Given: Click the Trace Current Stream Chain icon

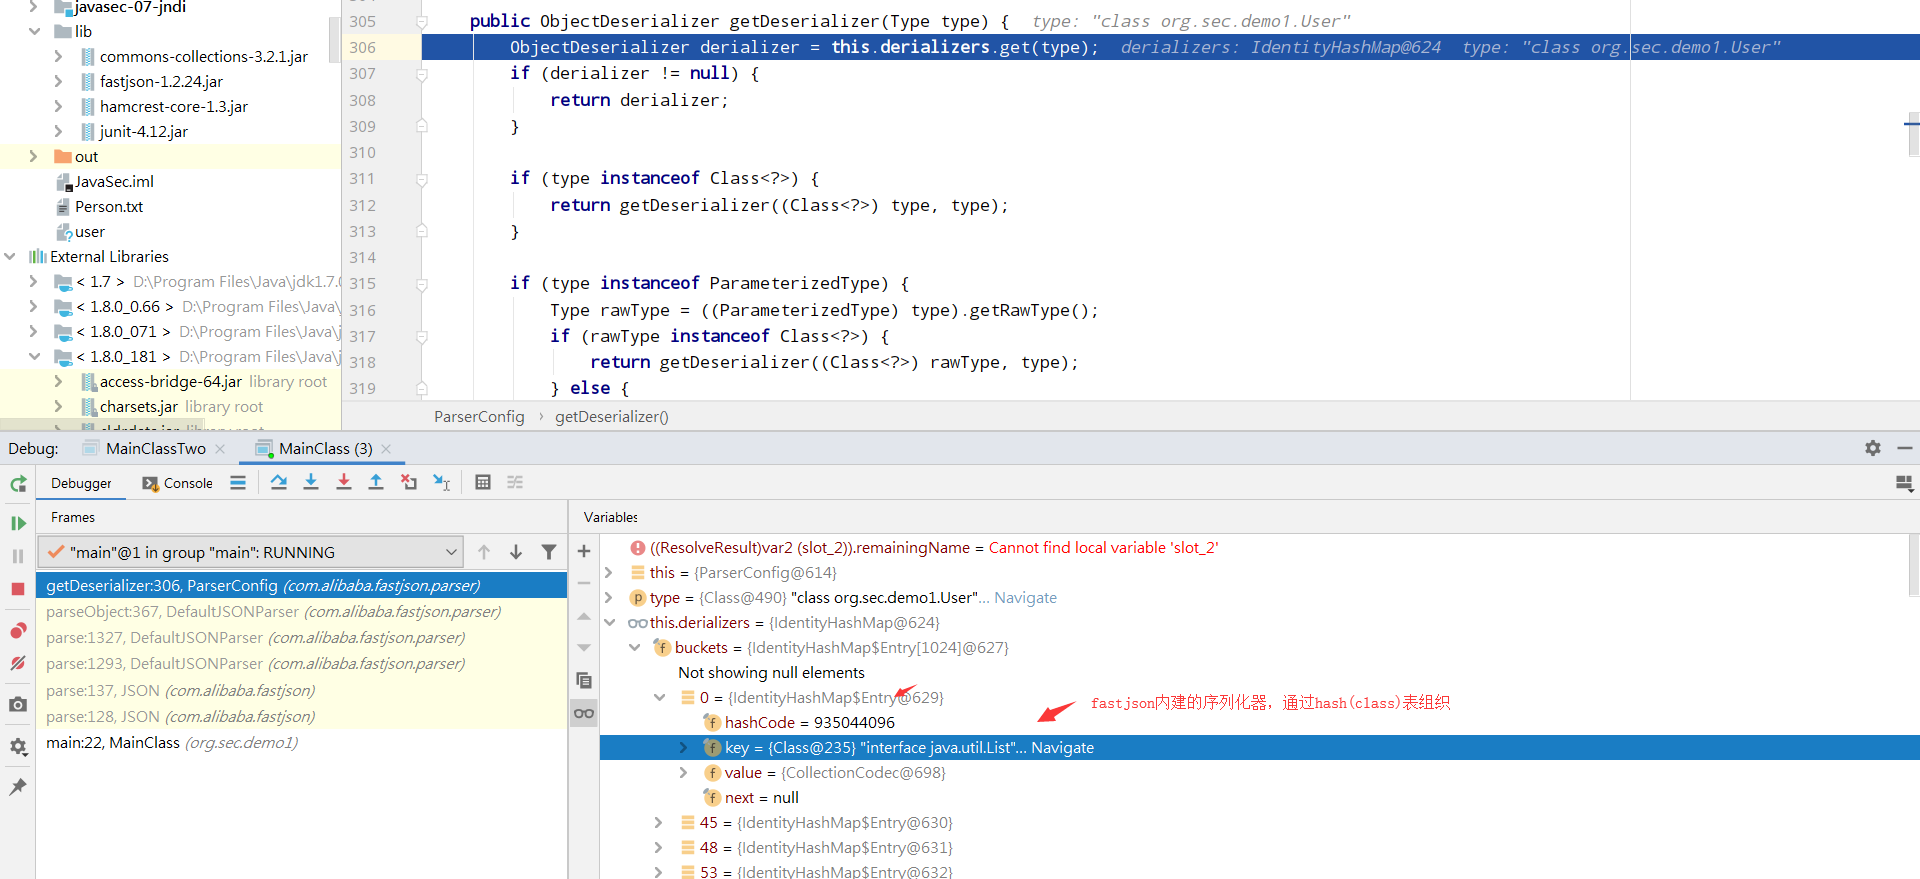Looking at the screenshot, I should [x=515, y=482].
